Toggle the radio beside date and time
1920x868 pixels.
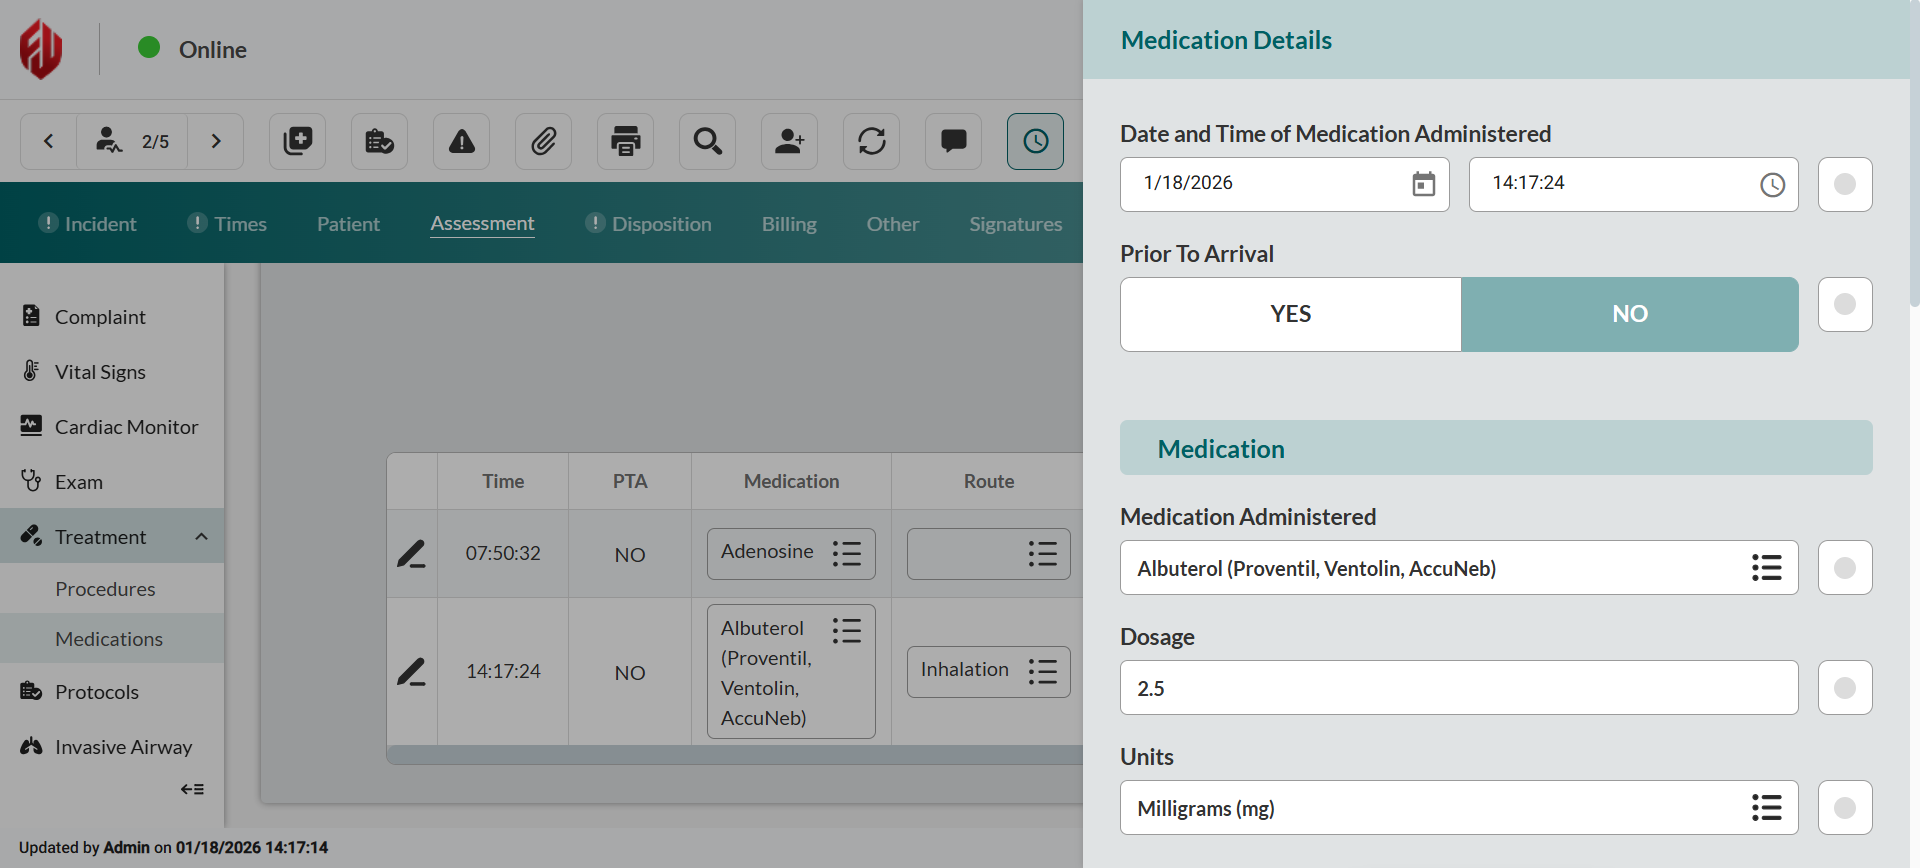(1845, 184)
